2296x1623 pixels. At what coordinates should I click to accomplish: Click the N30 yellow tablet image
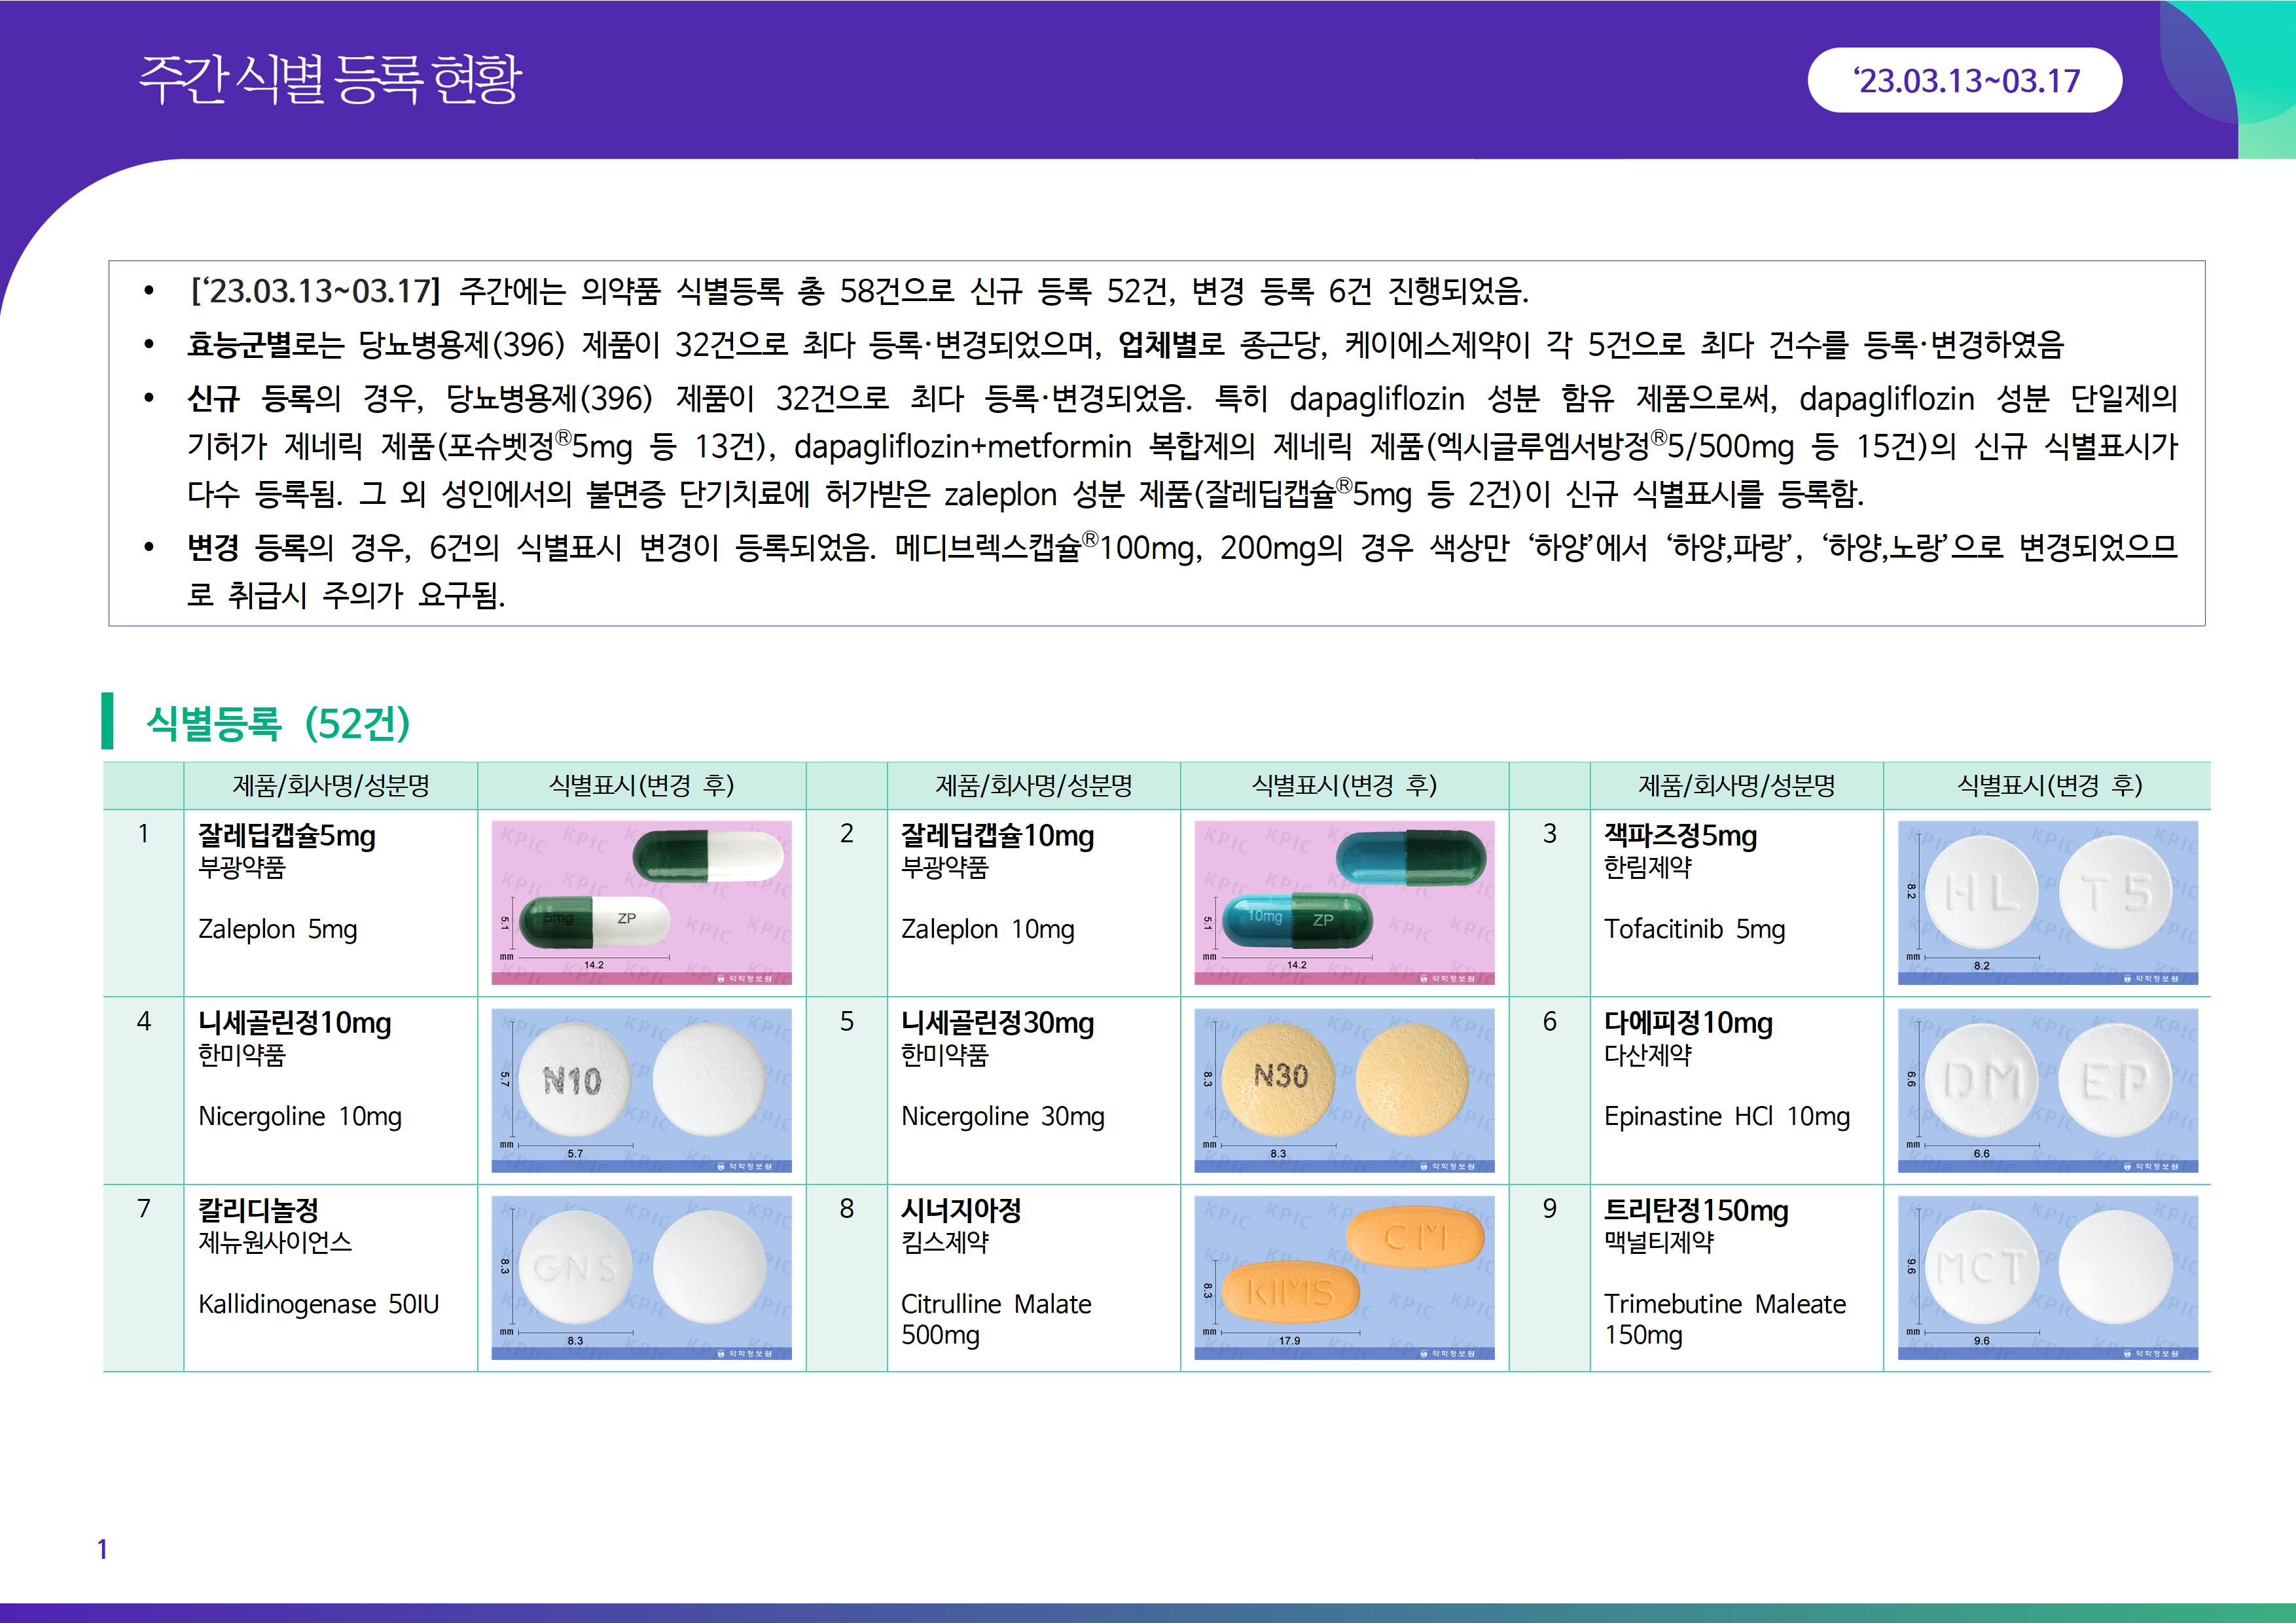1344,1090
